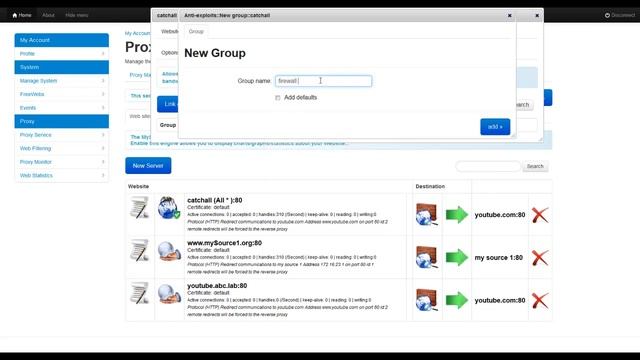Screen dimensions: 640x360
Task: Delete the youtube.abc.lab server with red X
Action: pyautogui.click(x=540, y=300)
